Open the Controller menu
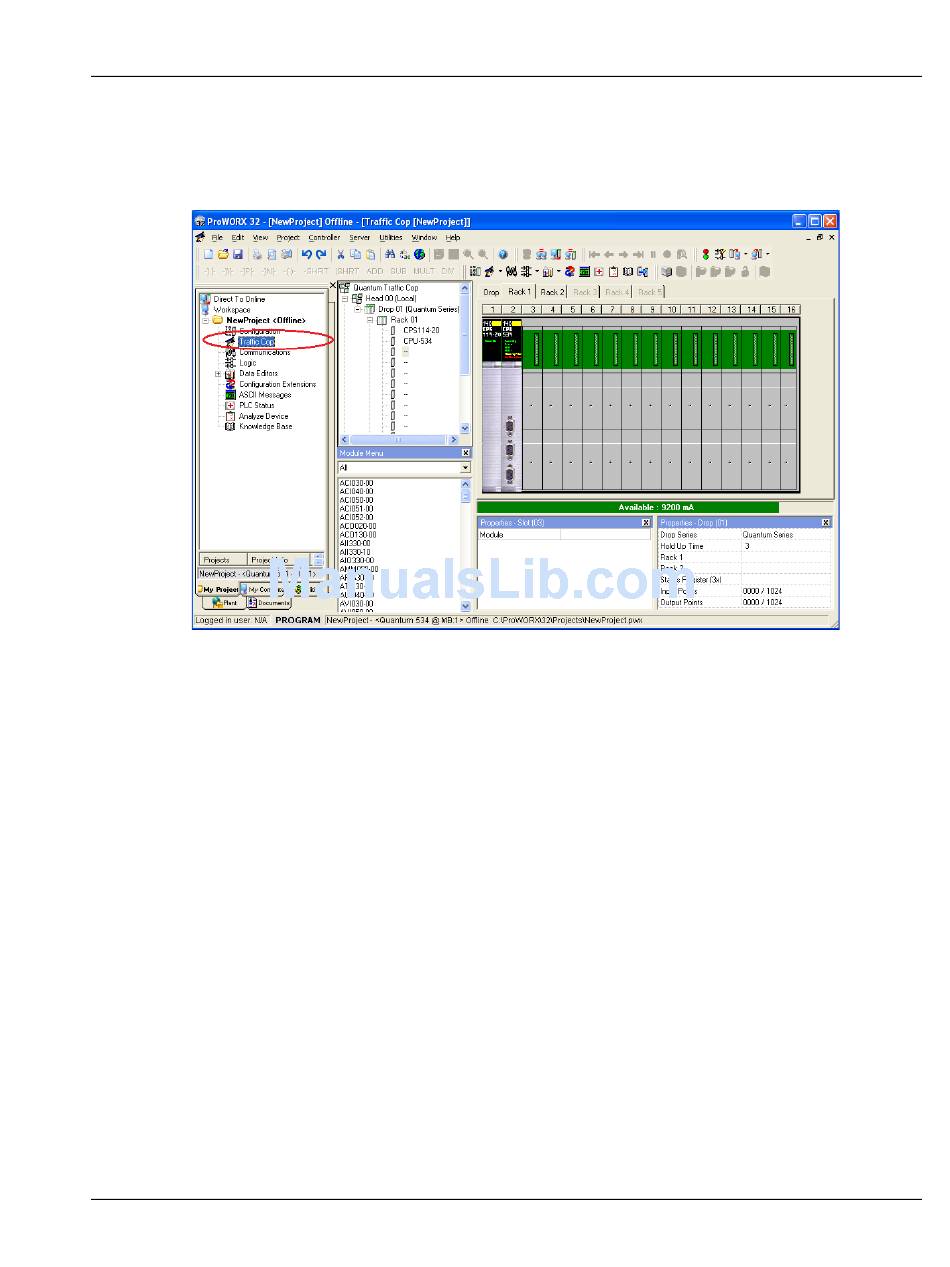This screenshot has width=950, height=1267. click(x=324, y=237)
